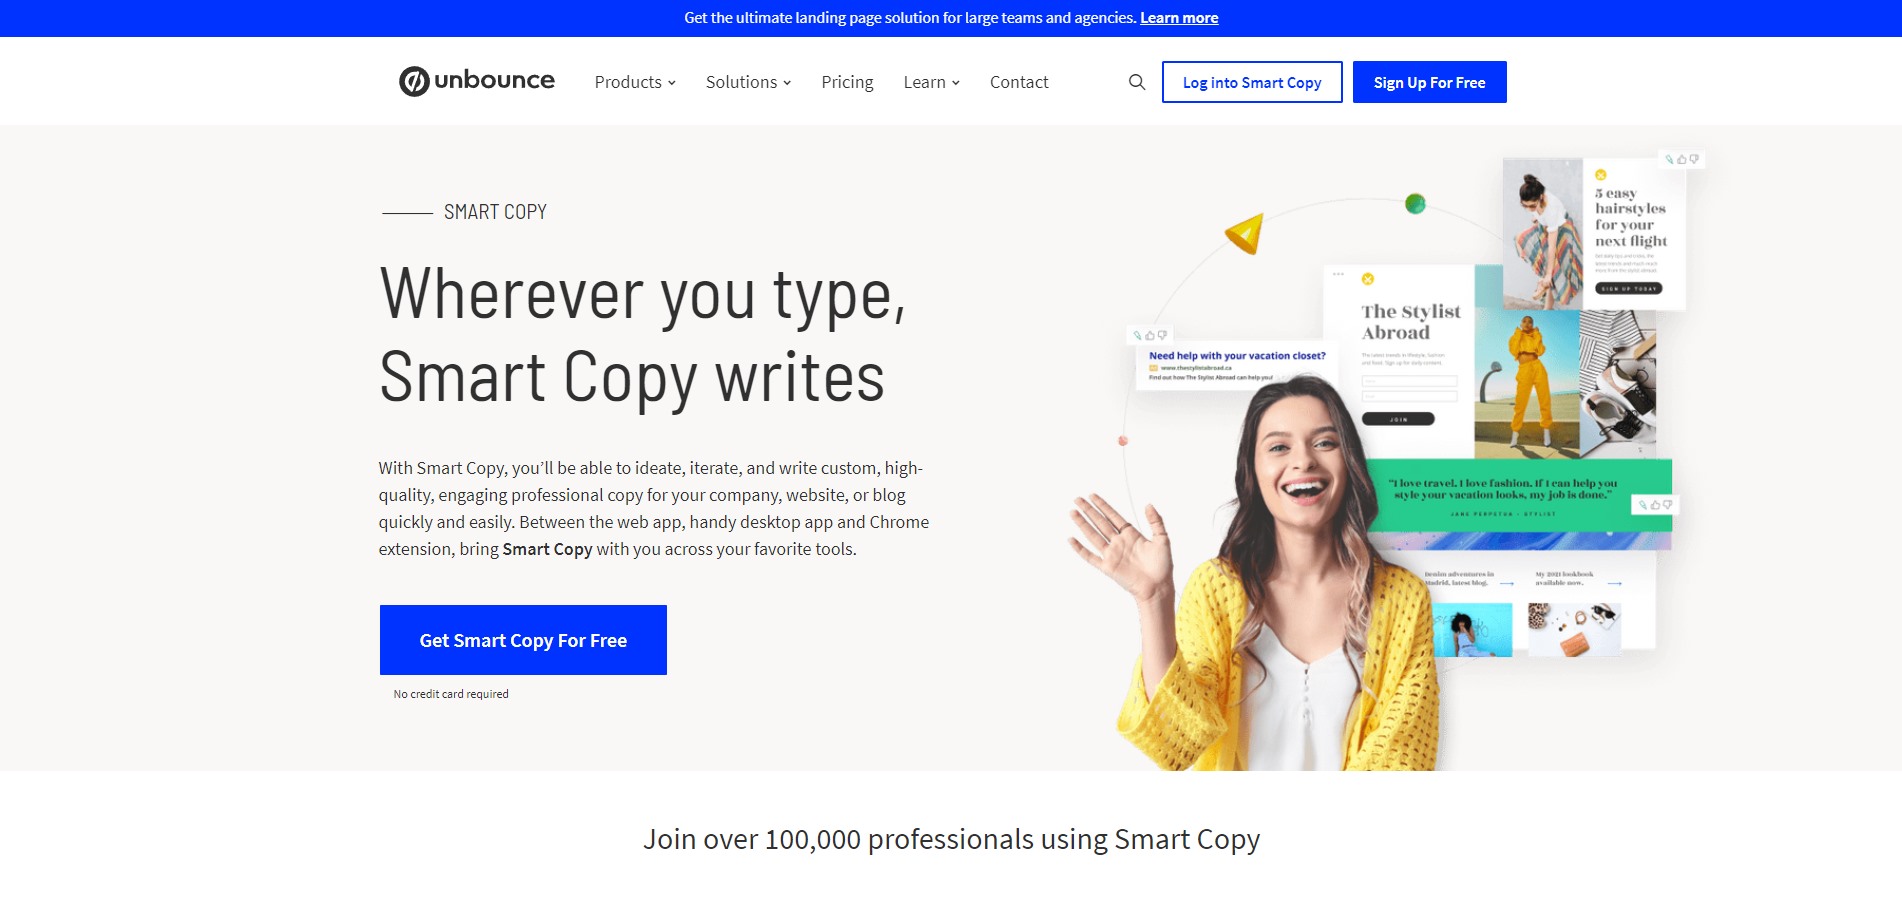Expand the Learn dropdown menu

coord(931,82)
